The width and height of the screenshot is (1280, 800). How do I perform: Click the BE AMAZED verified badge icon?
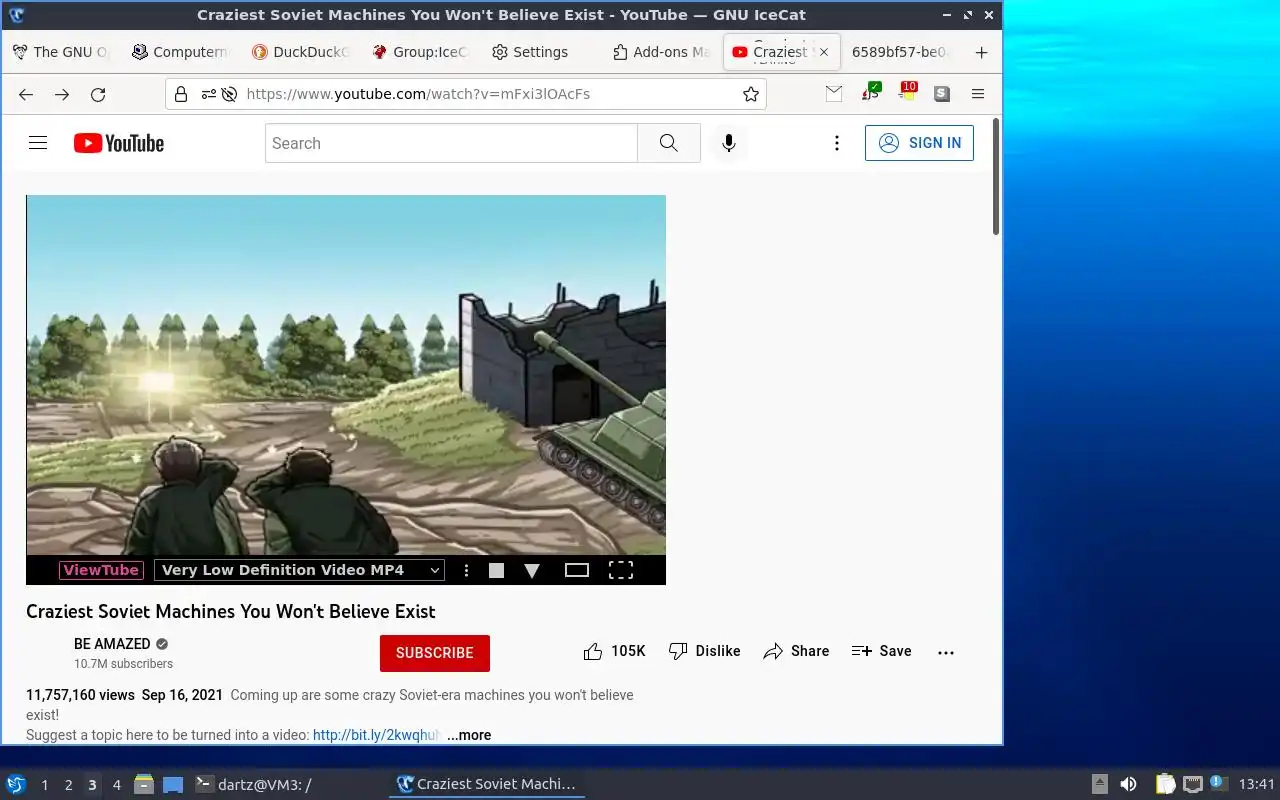coord(162,644)
